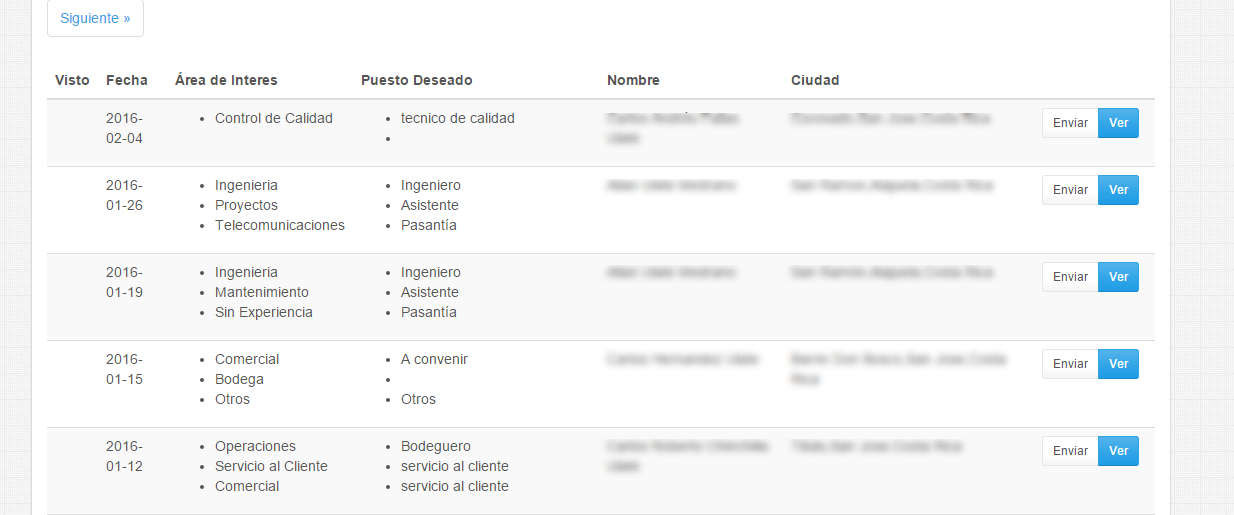Send the 2016-01-19 application via Enviar

tap(1070, 277)
